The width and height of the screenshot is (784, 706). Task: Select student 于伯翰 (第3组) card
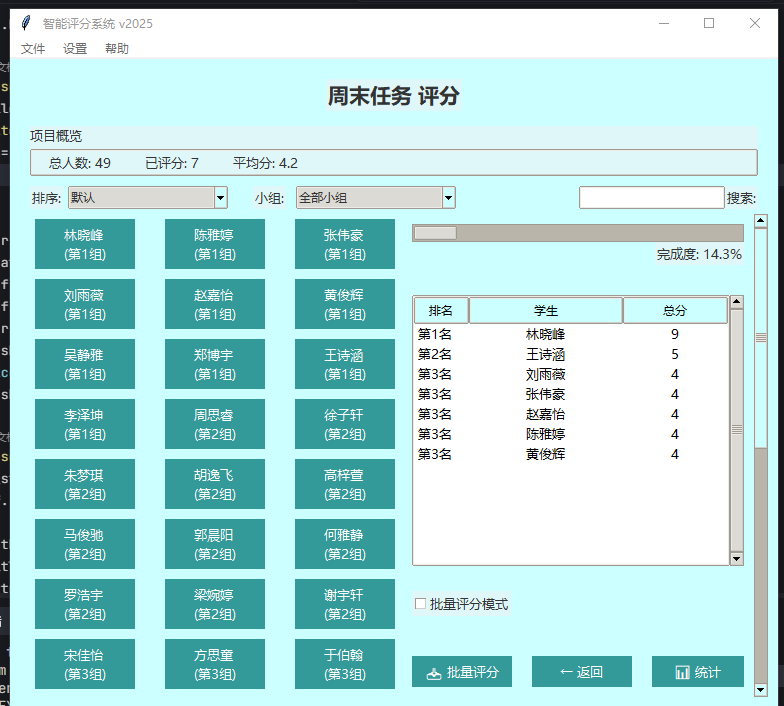point(345,664)
